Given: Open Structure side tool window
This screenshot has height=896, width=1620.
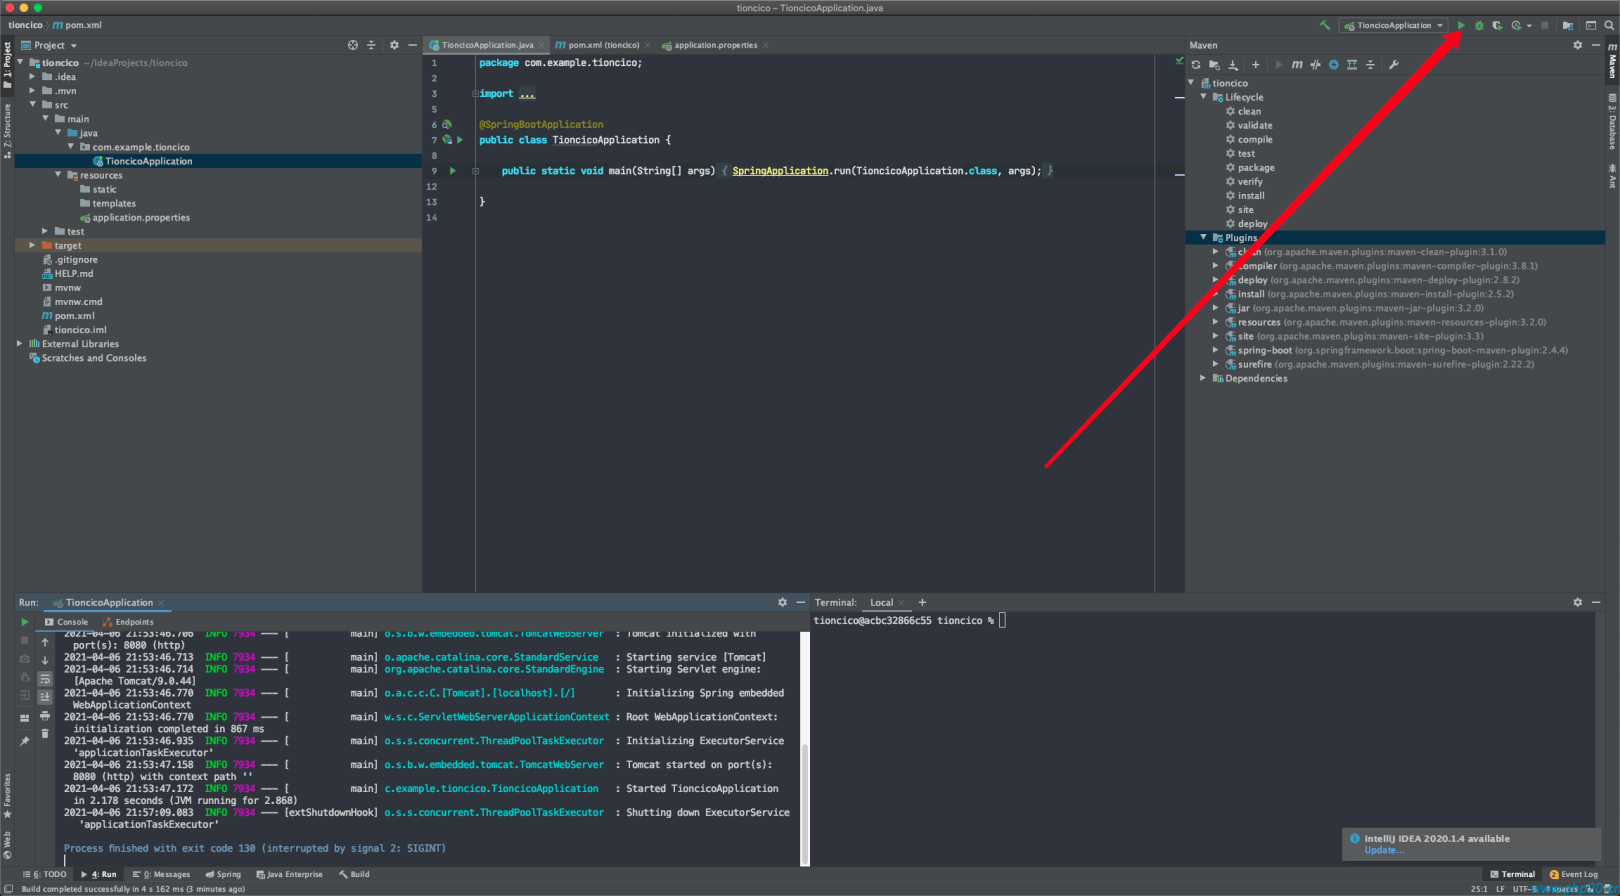Looking at the screenshot, I should pos(7,130).
